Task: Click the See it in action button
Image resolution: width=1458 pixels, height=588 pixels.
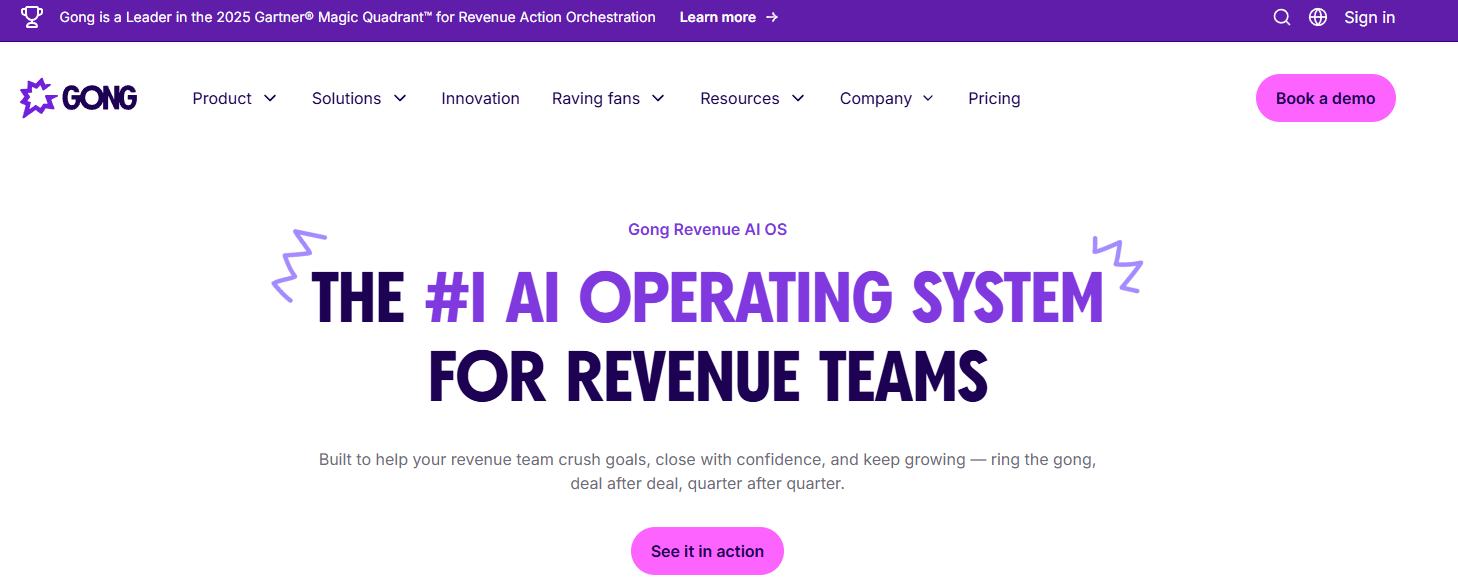Action: [707, 551]
